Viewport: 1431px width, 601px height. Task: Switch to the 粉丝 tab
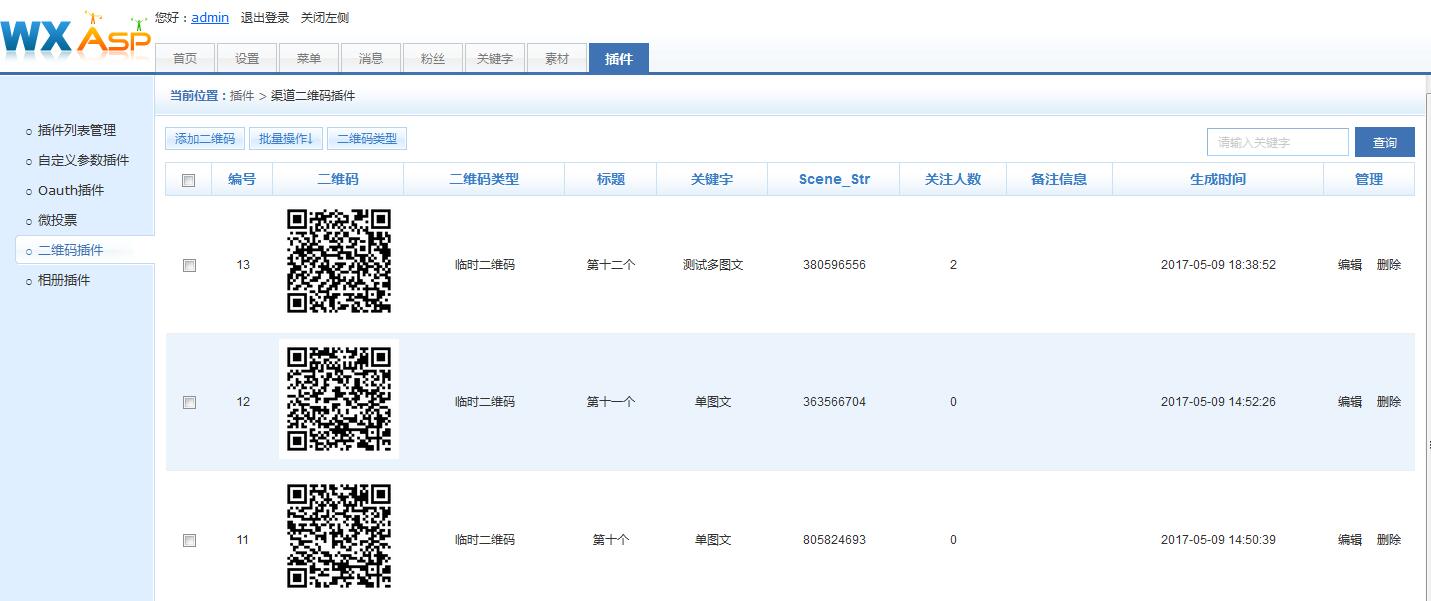[433, 58]
